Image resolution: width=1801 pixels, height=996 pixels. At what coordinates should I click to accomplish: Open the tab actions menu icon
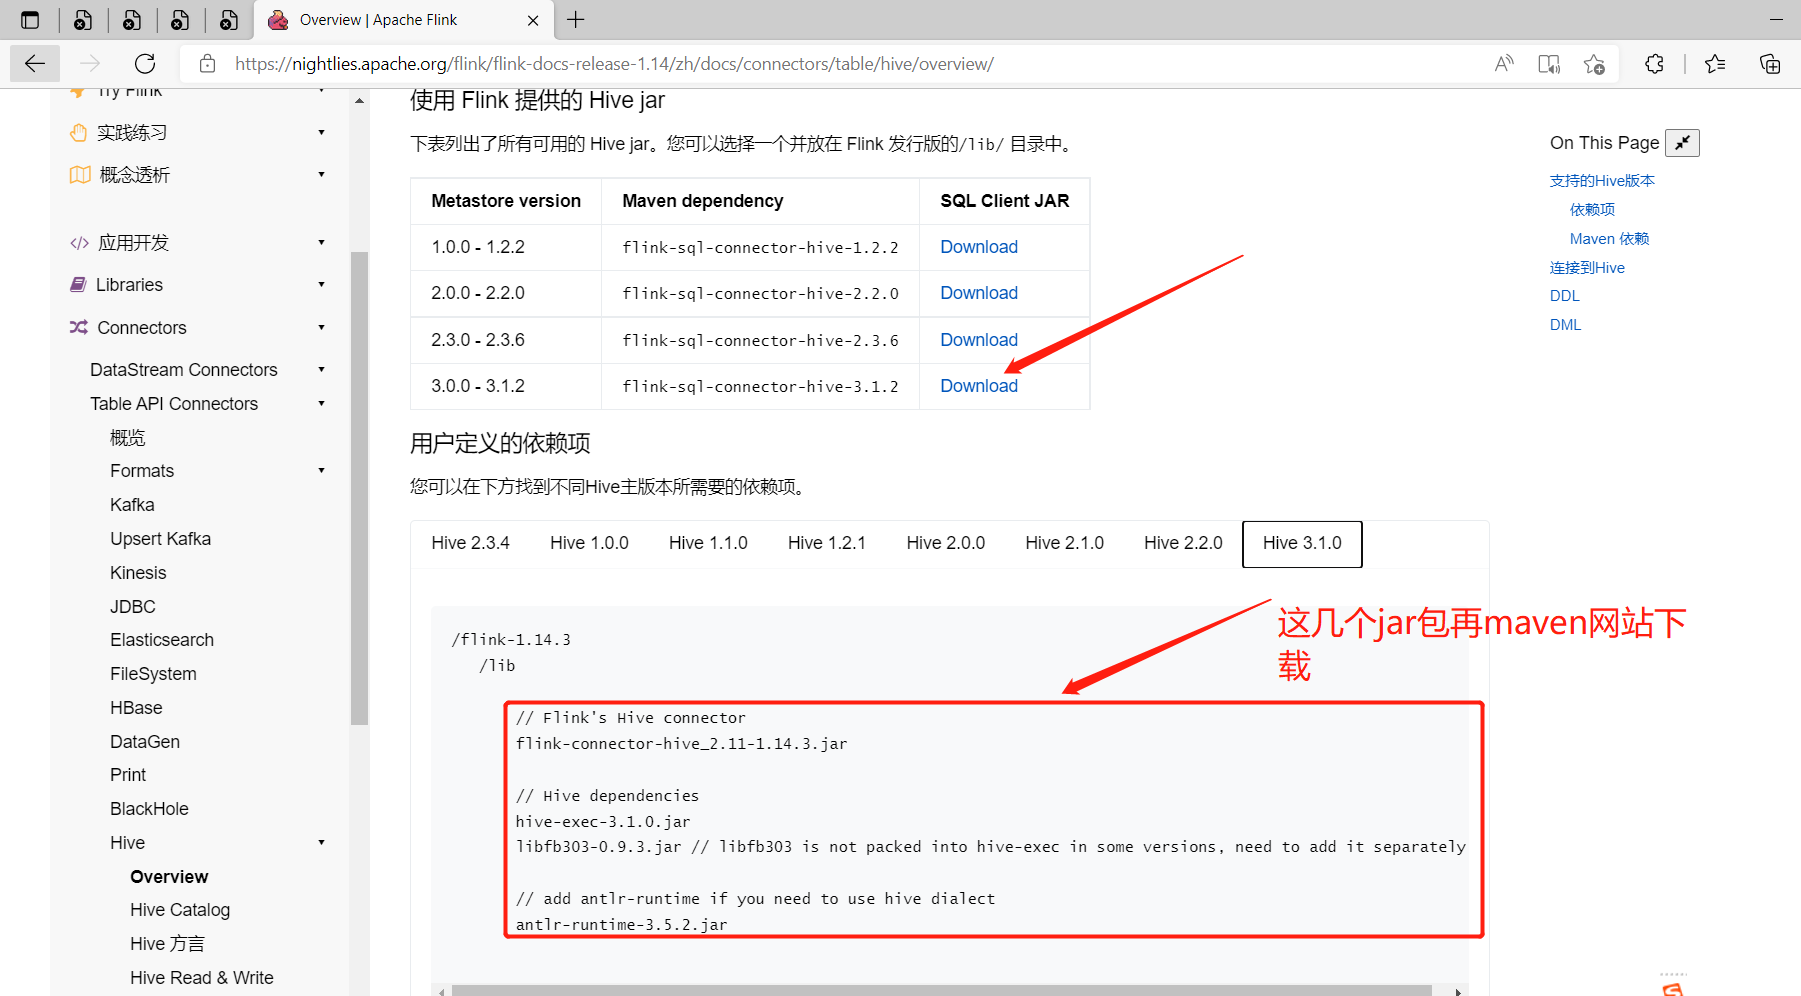click(30, 20)
